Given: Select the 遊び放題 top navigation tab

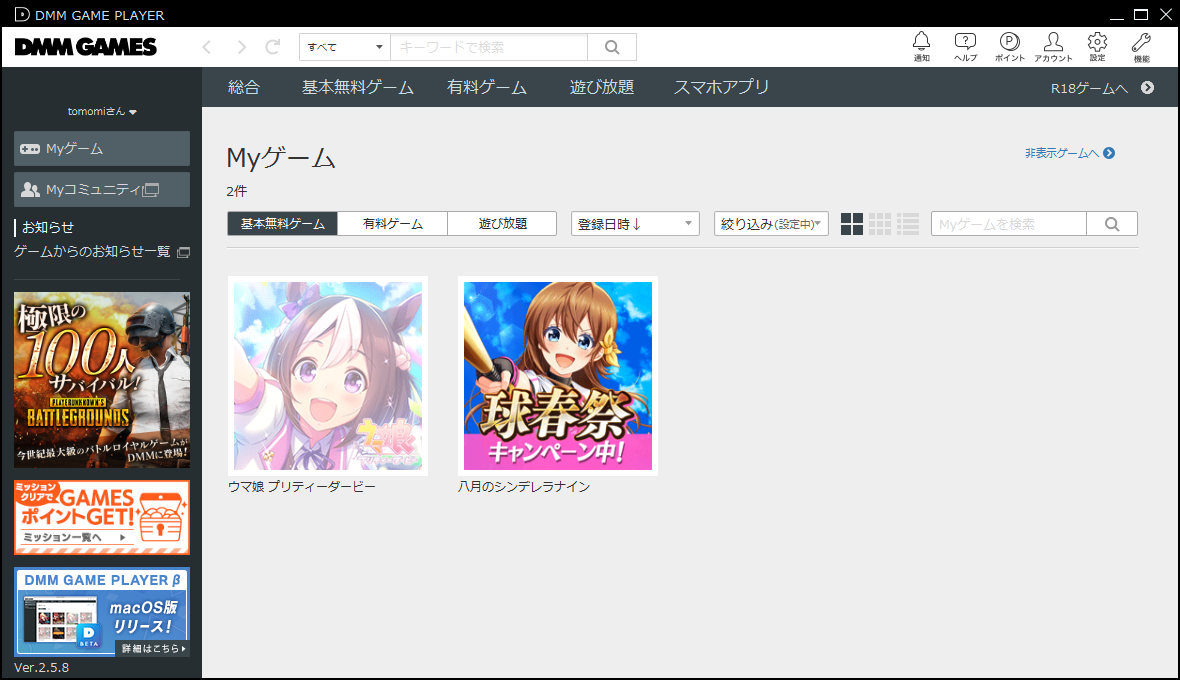Looking at the screenshot, I should (x=601, y=87).
